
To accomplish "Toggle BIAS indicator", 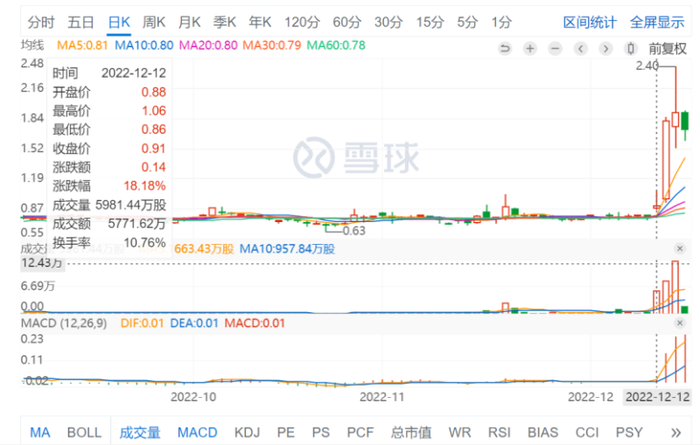I will pyautogui.click(x=543, y=433).
